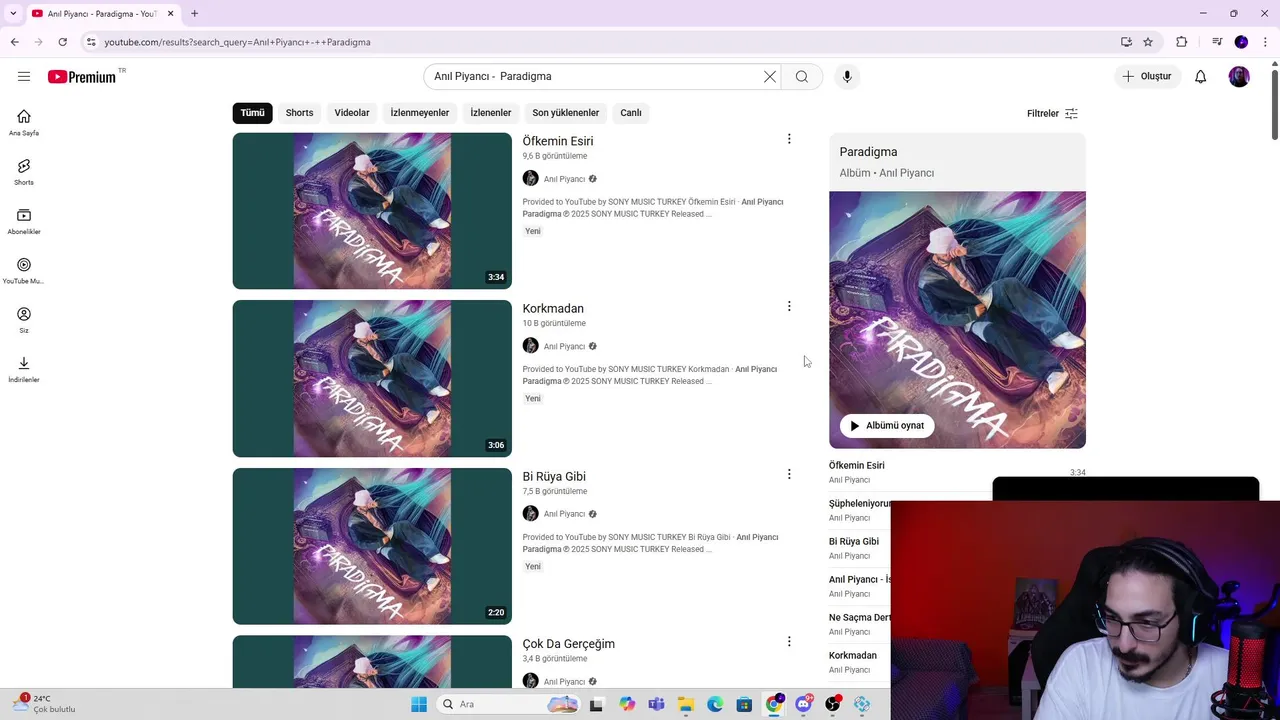Clear the search box with X icon
The image size is (1280, 720).
tap(770, 76)
